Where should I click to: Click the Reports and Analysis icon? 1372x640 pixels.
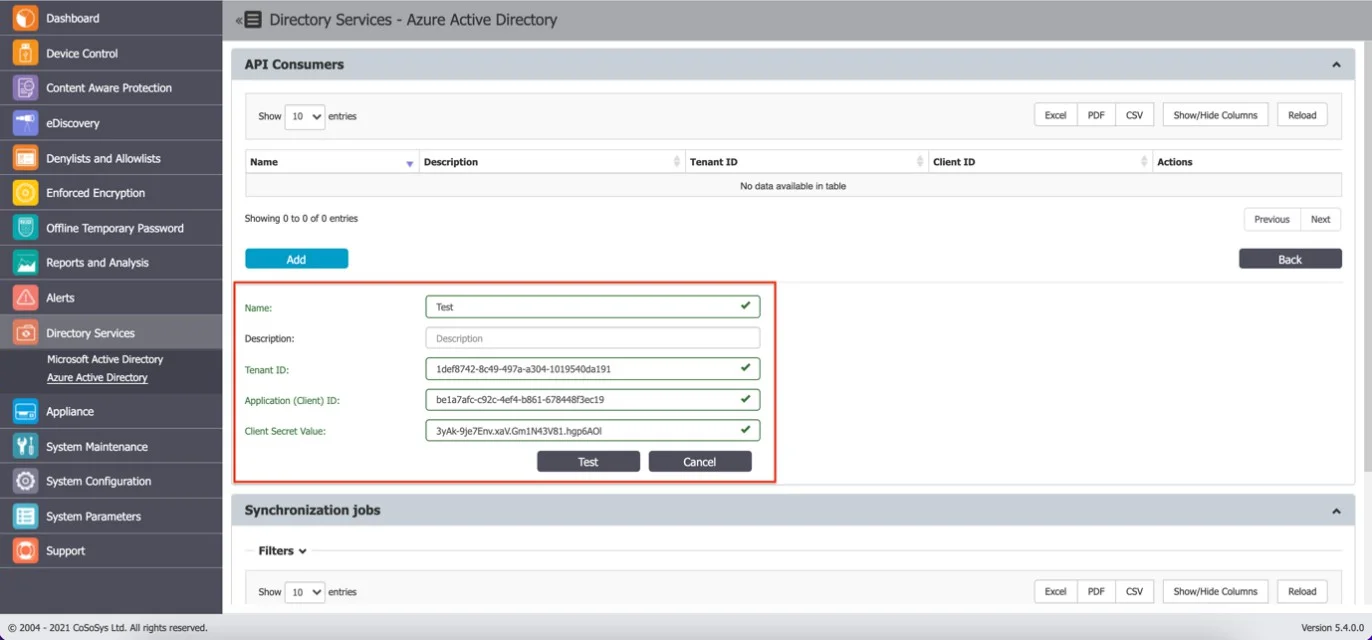[x=25, y=263]
